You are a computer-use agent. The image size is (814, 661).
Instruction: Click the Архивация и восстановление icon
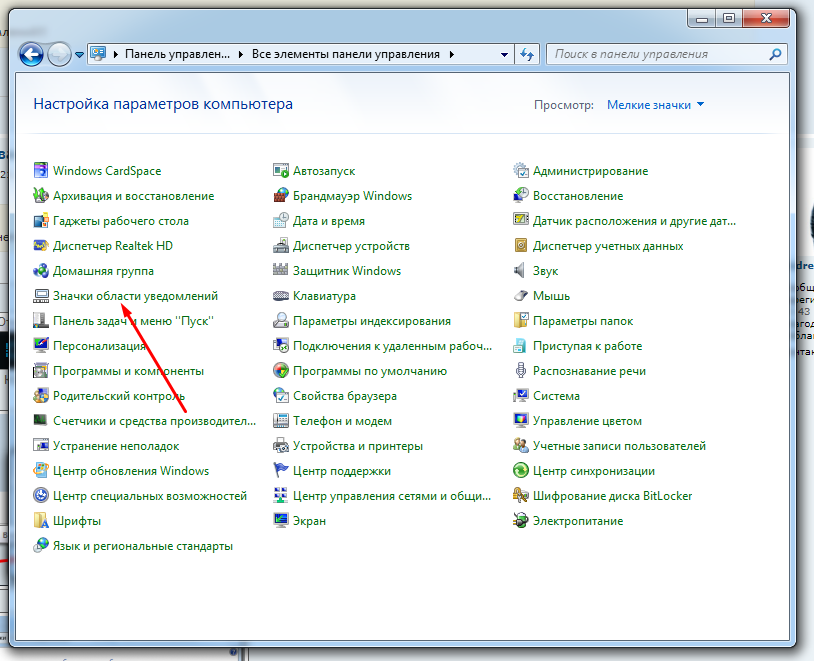pyautogui.click(x=40, y=195)
